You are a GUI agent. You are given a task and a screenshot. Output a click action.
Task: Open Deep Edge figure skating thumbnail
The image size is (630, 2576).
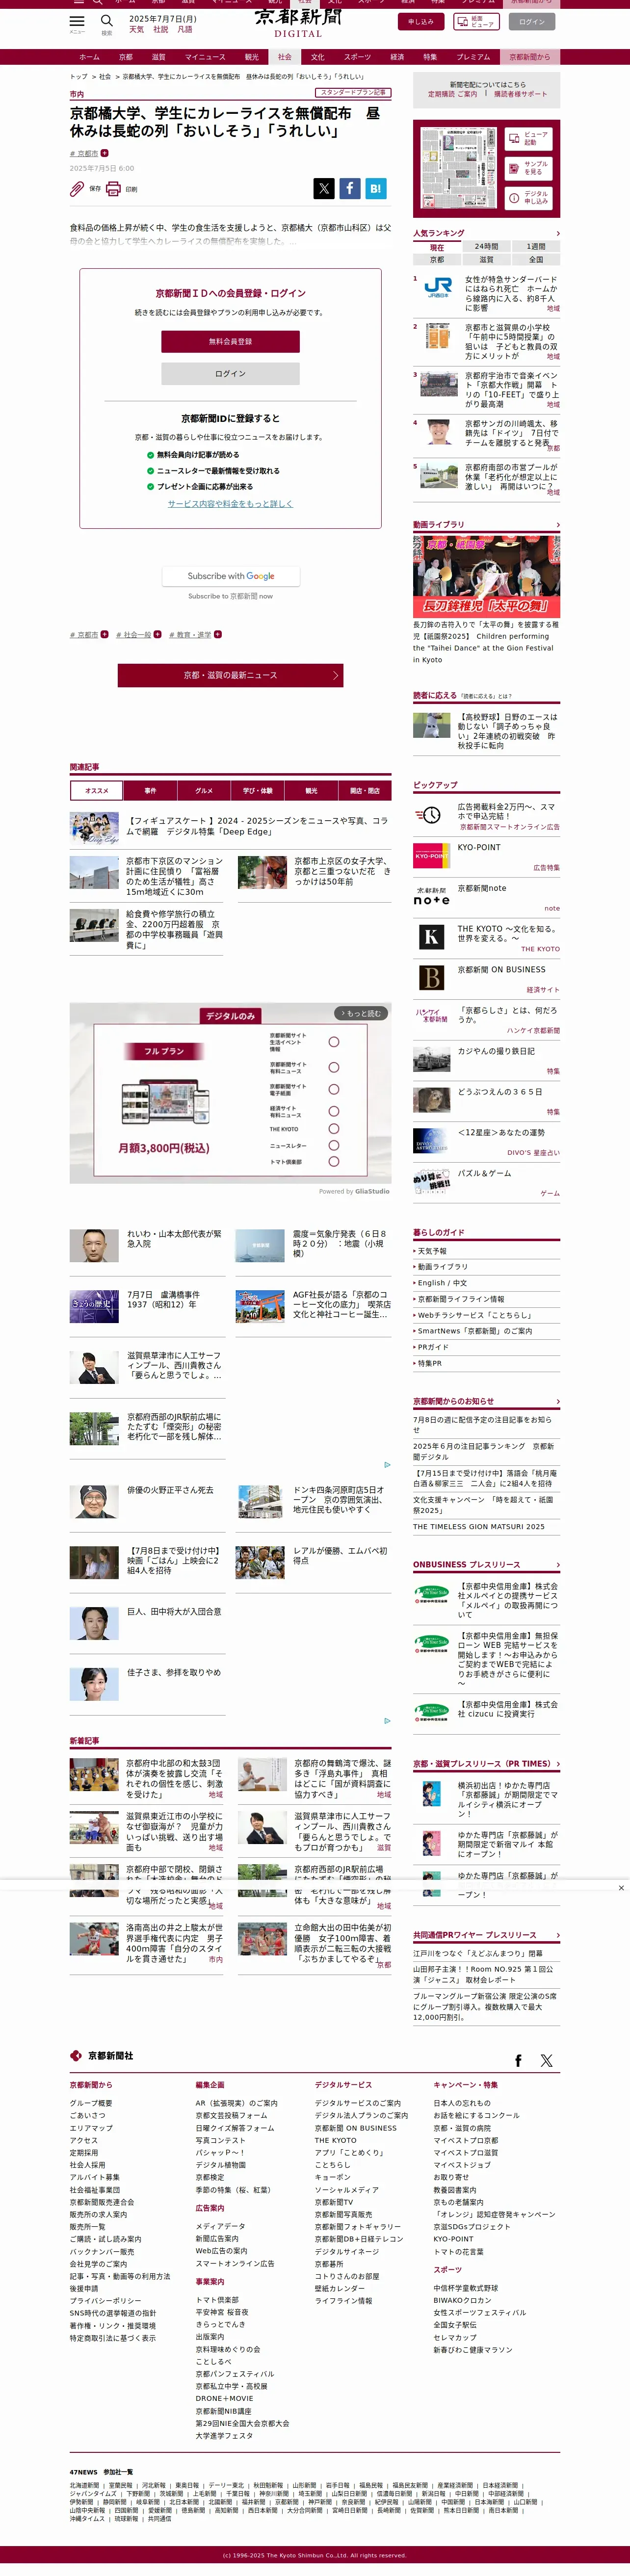pyautogui.click(x=94, y=827)
